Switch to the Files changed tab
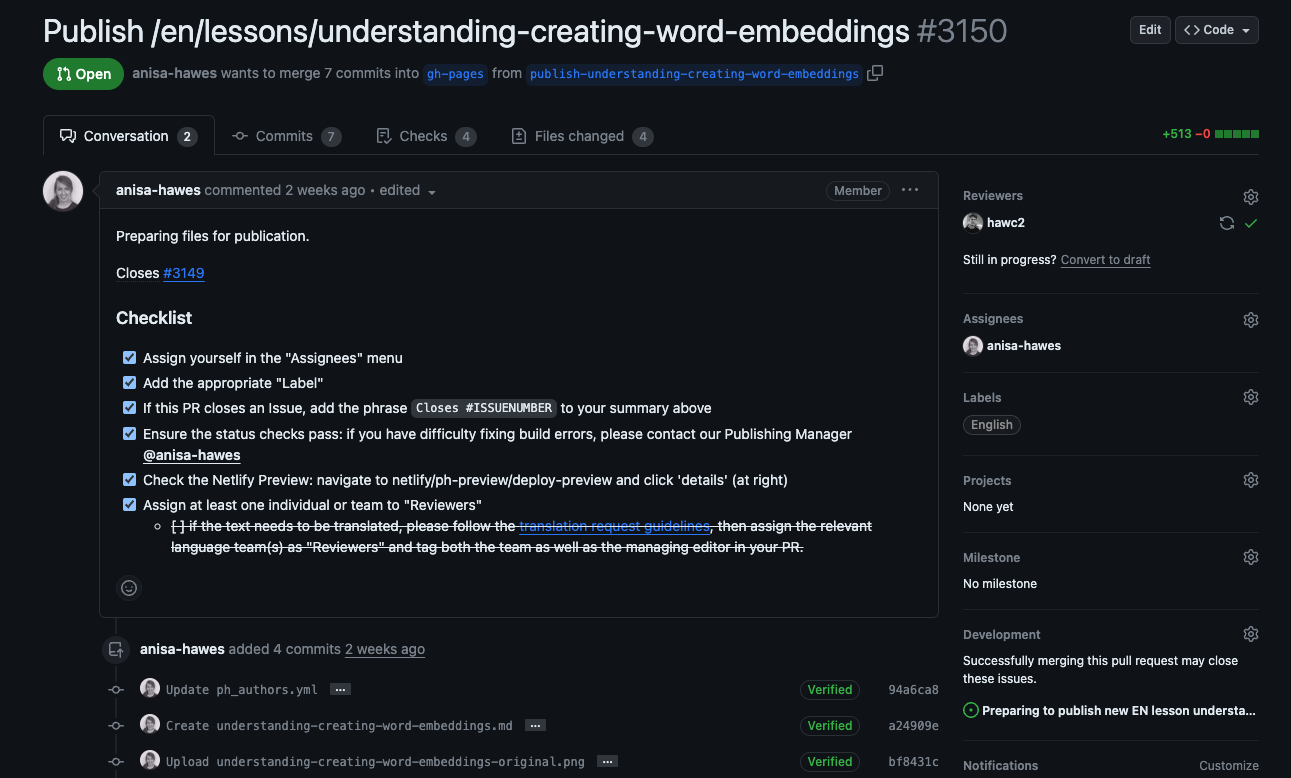Screen dimensions: 1291x778 pyautogui.click(x=580, y=136)
